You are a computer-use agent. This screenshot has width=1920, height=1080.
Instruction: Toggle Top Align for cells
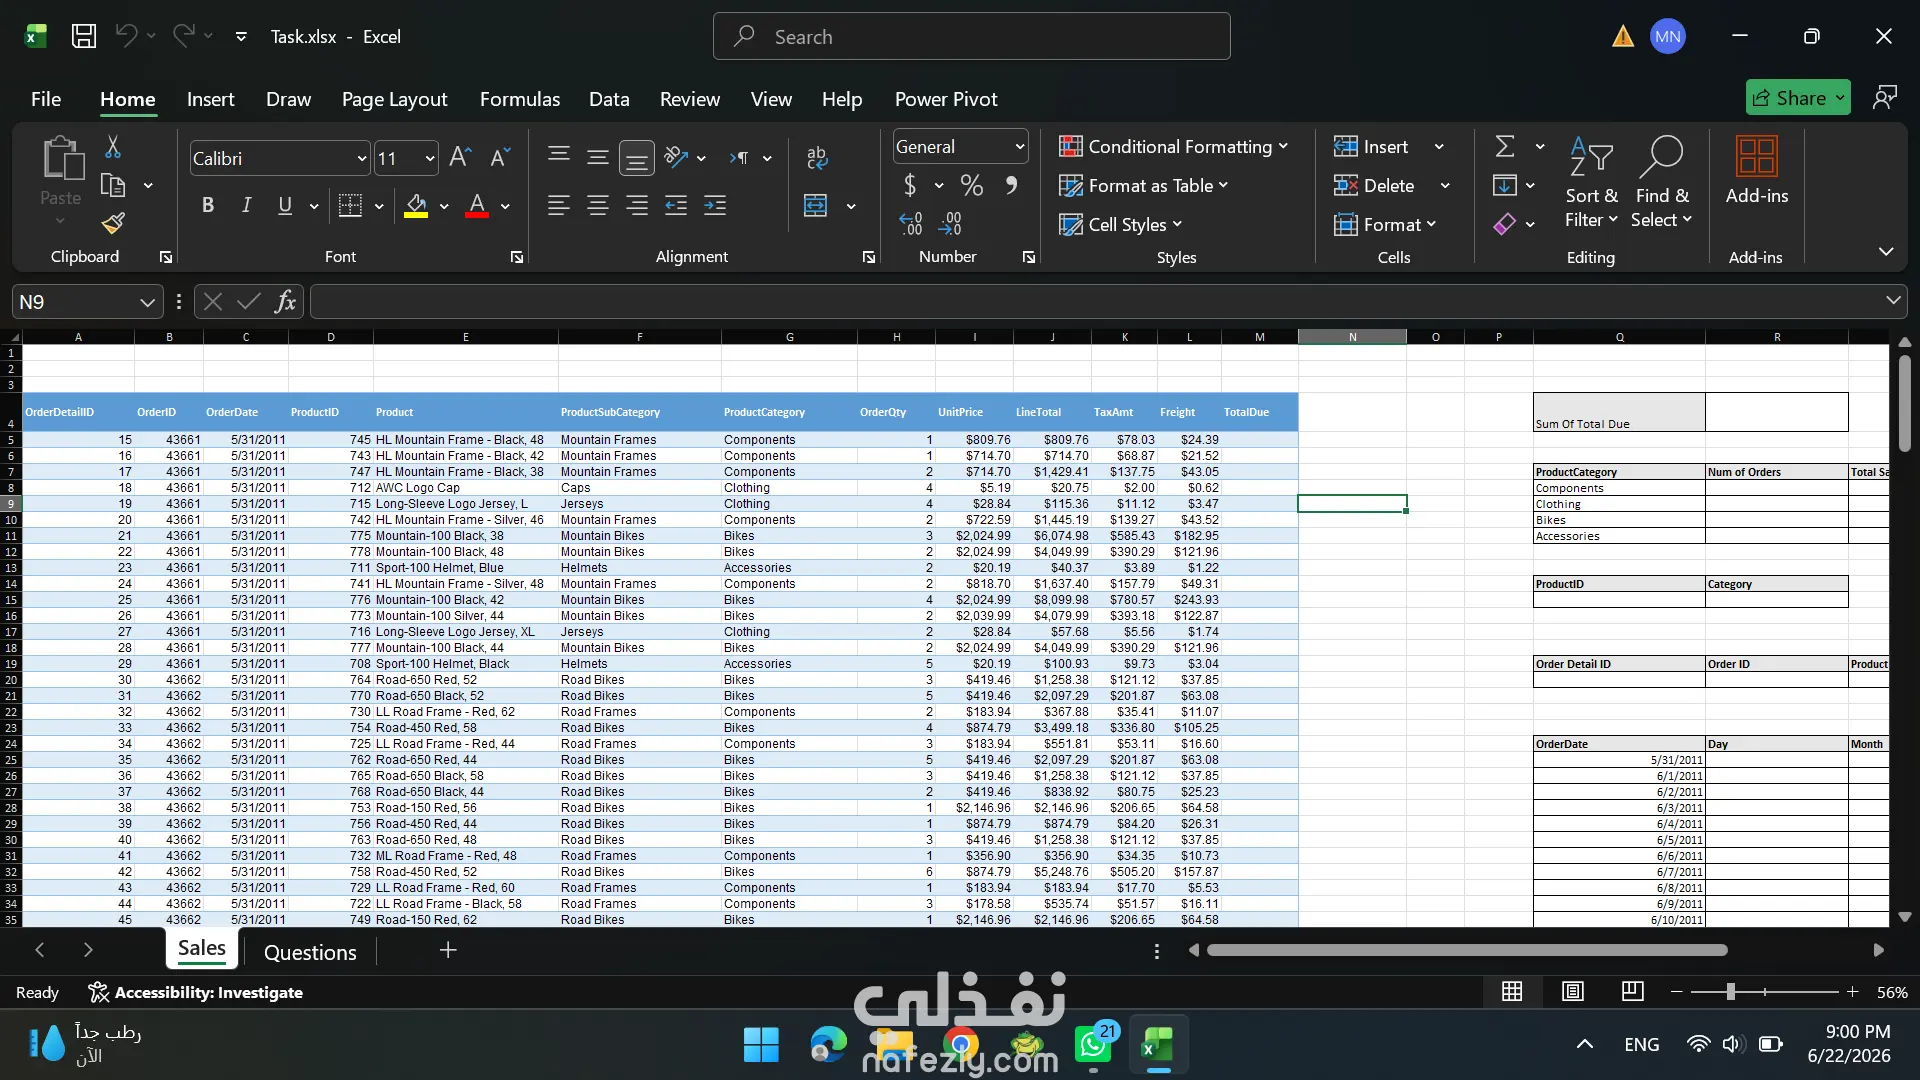pos(559,157)
